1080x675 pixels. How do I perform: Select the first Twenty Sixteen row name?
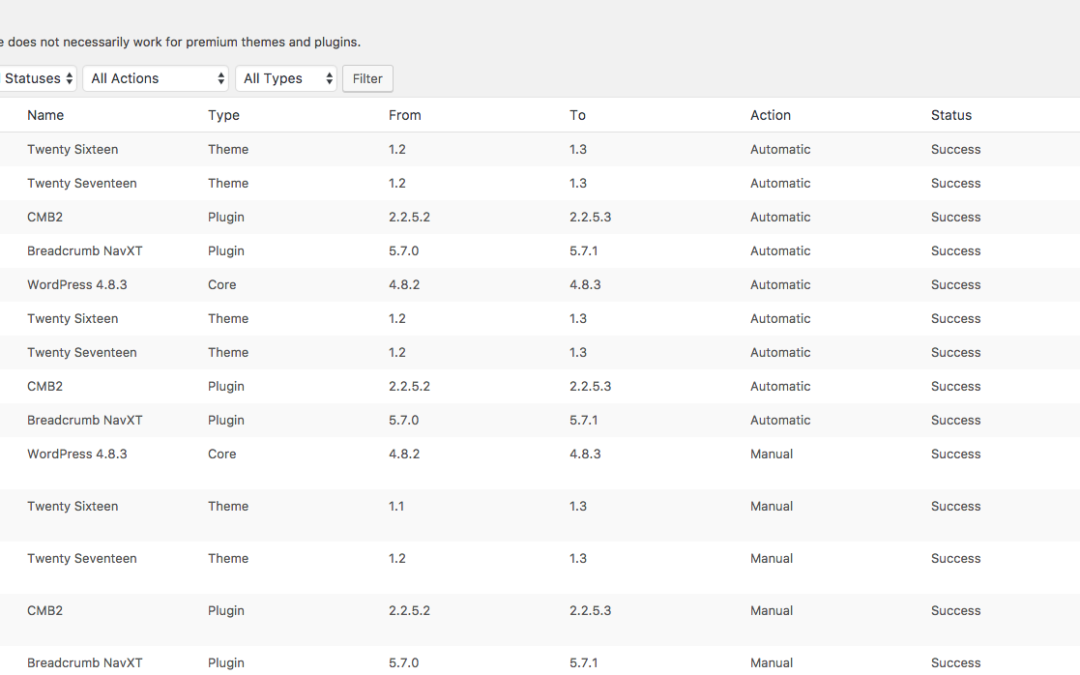point(72,149)
